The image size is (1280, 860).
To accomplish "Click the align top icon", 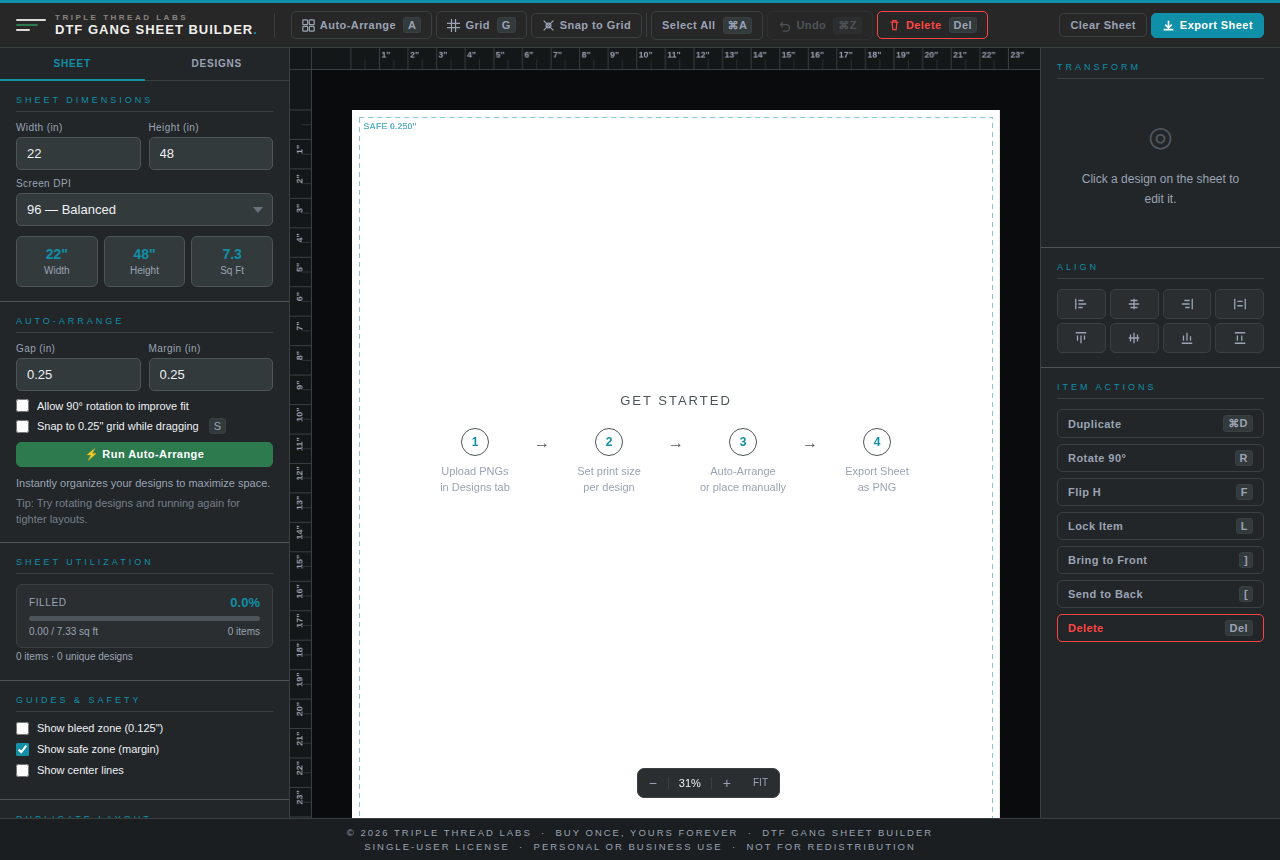I will point(1081,338).
